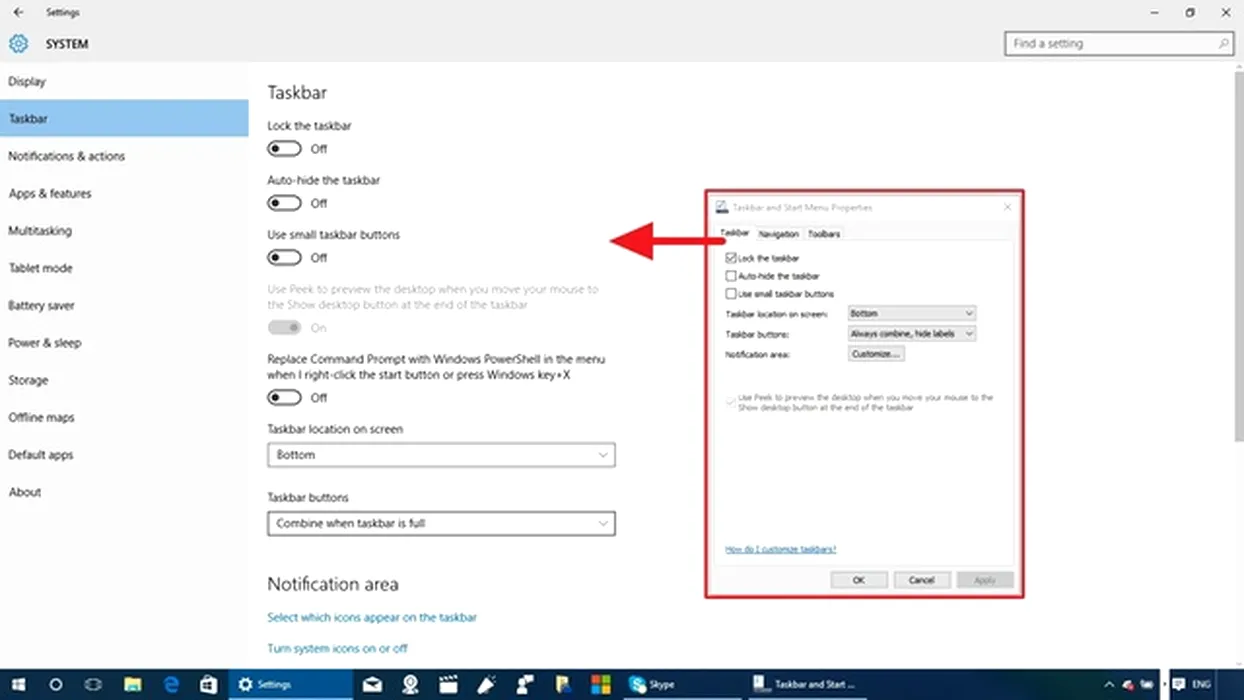Expand the Taskbar location on screen dropdown
This screenshot has height=700, width=1244.
(x=441, y=455)
